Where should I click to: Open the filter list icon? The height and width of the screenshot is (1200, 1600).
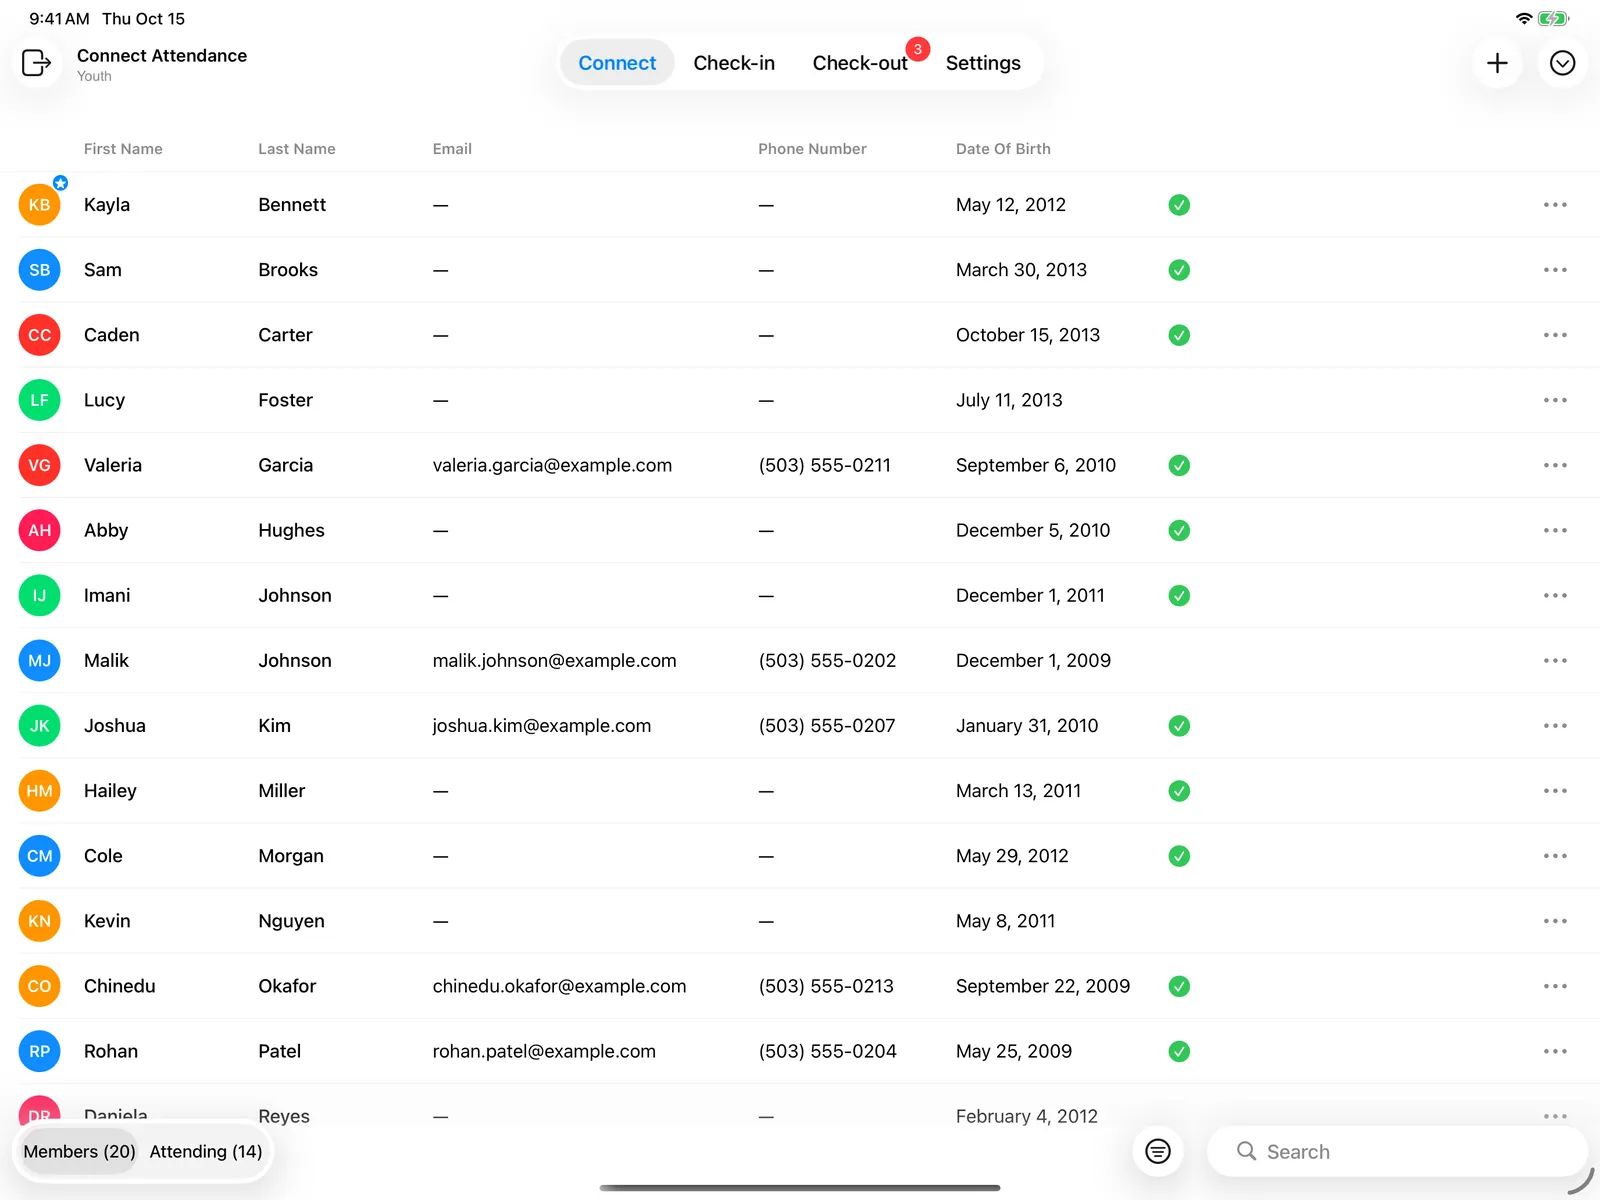click(x=1158, y=1151)
